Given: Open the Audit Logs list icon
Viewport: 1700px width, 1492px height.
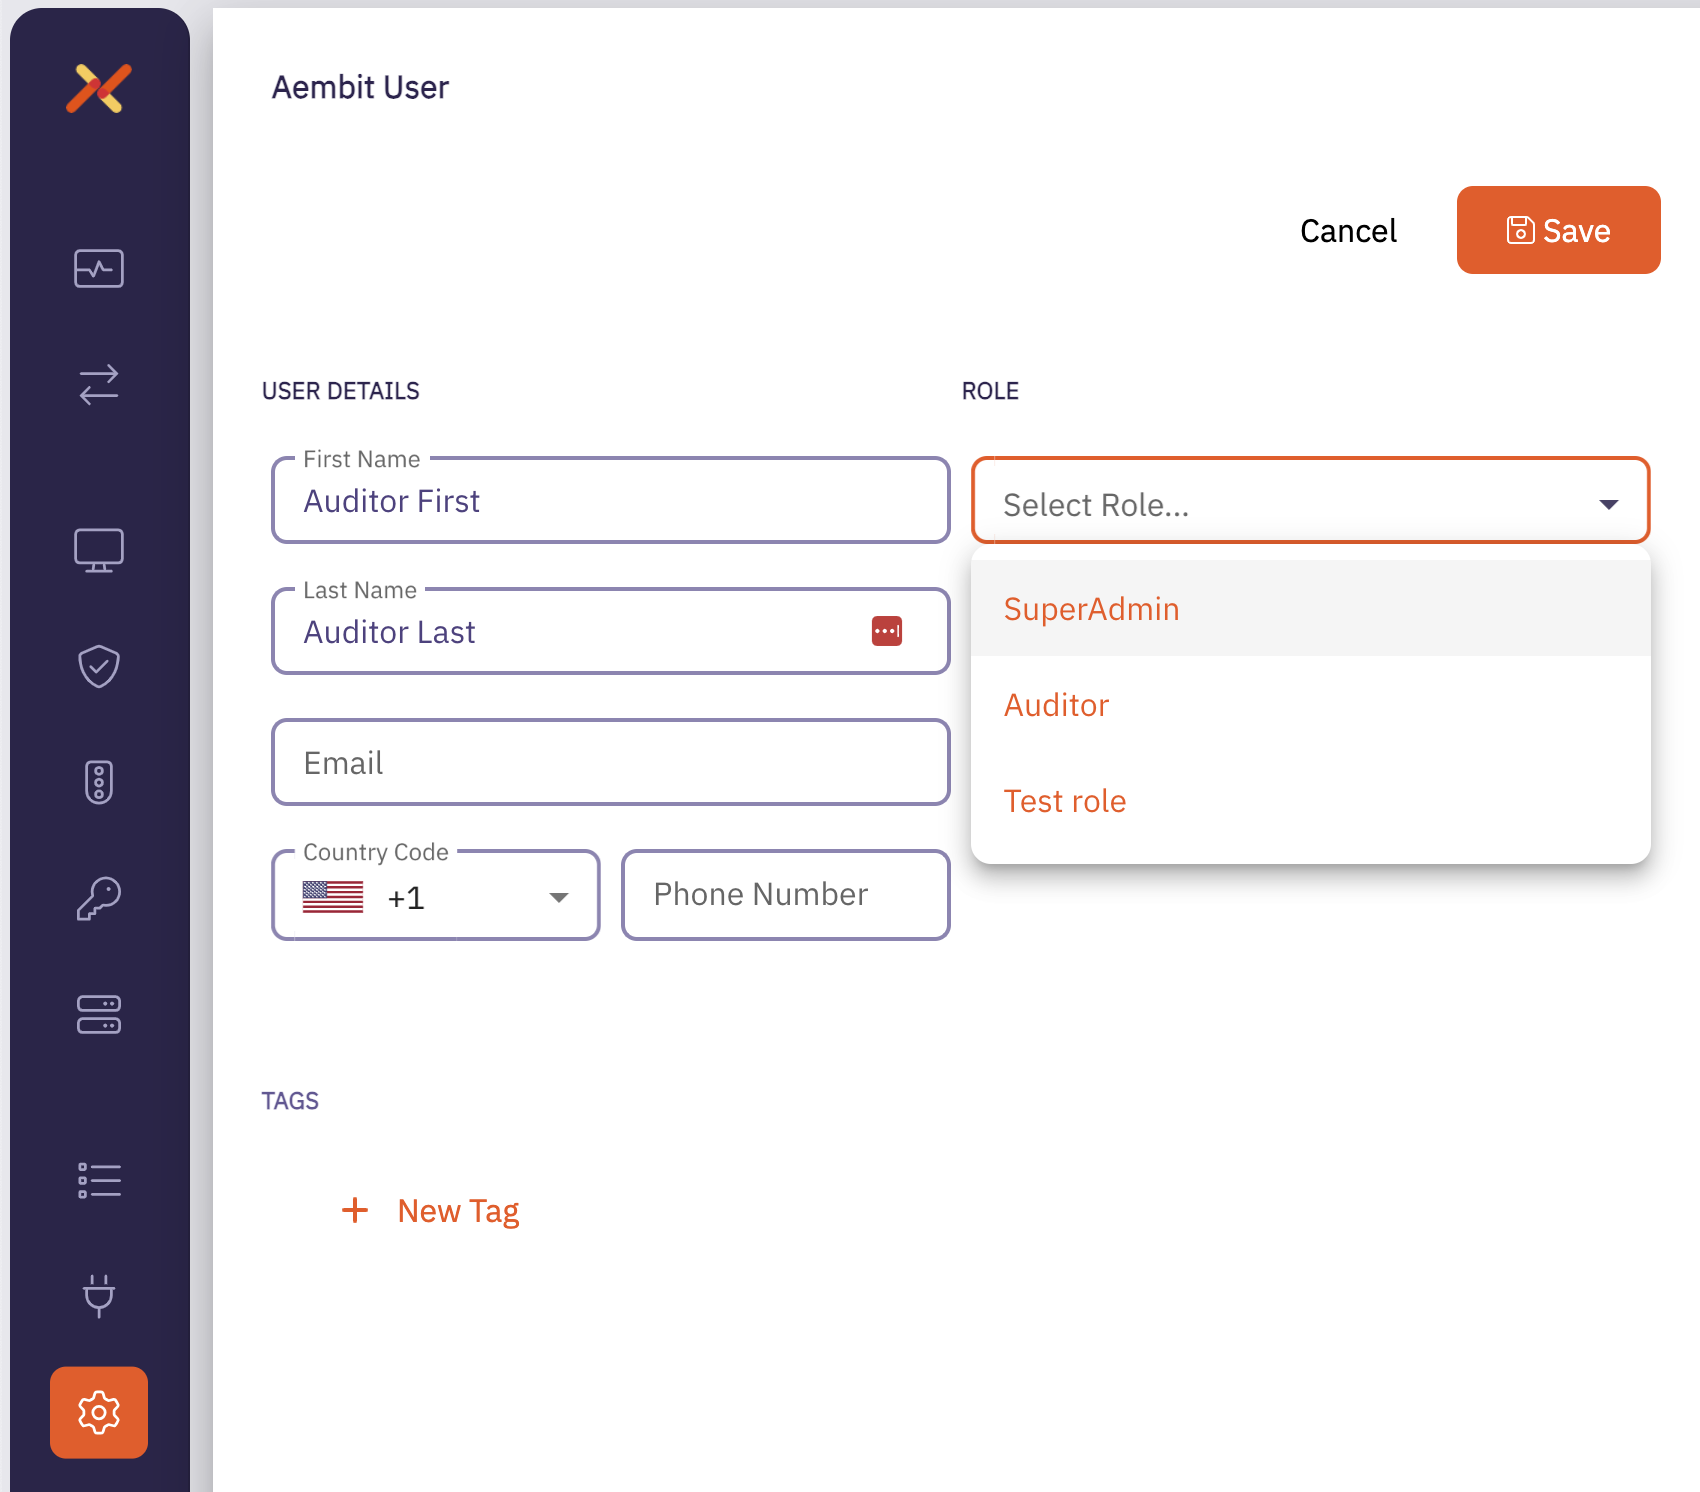Looking at the screenshot, I should (x=98, y=1180).
